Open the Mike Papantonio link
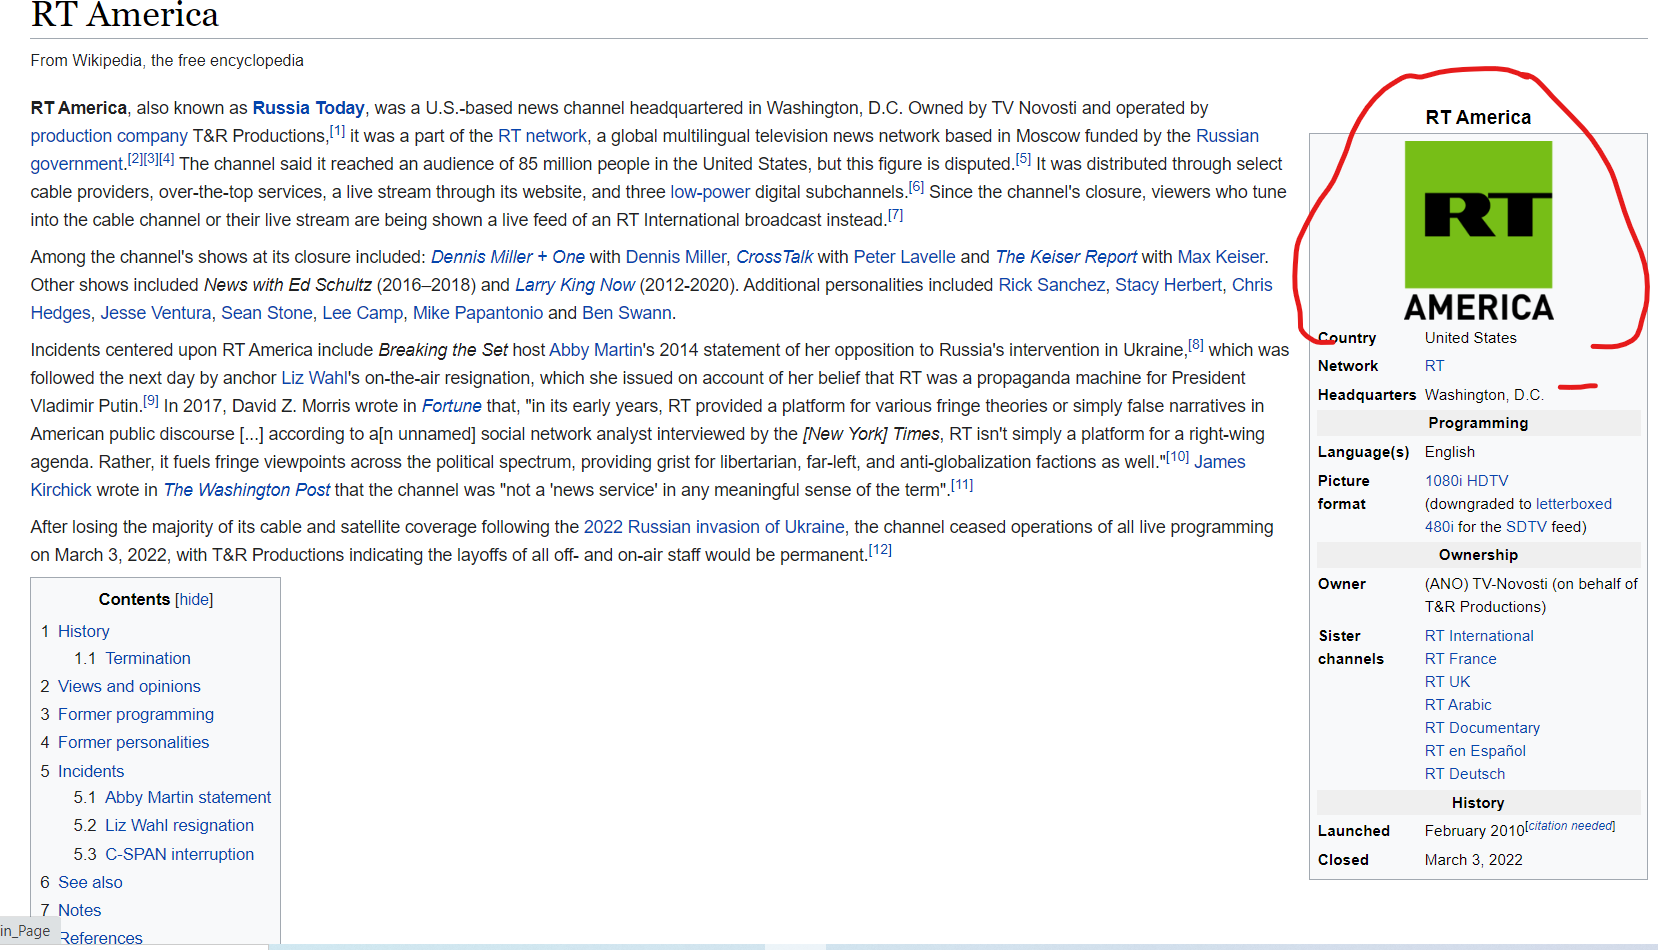 point(478,313)
